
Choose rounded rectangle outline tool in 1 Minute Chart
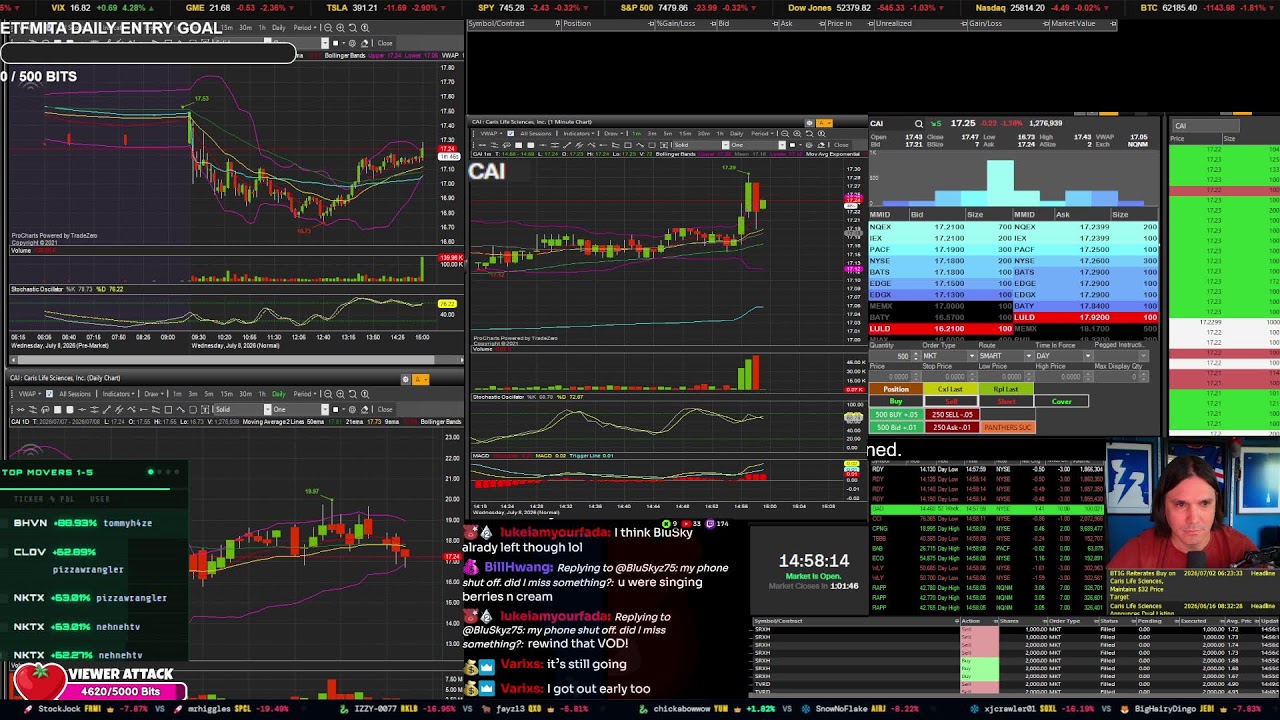652,145
